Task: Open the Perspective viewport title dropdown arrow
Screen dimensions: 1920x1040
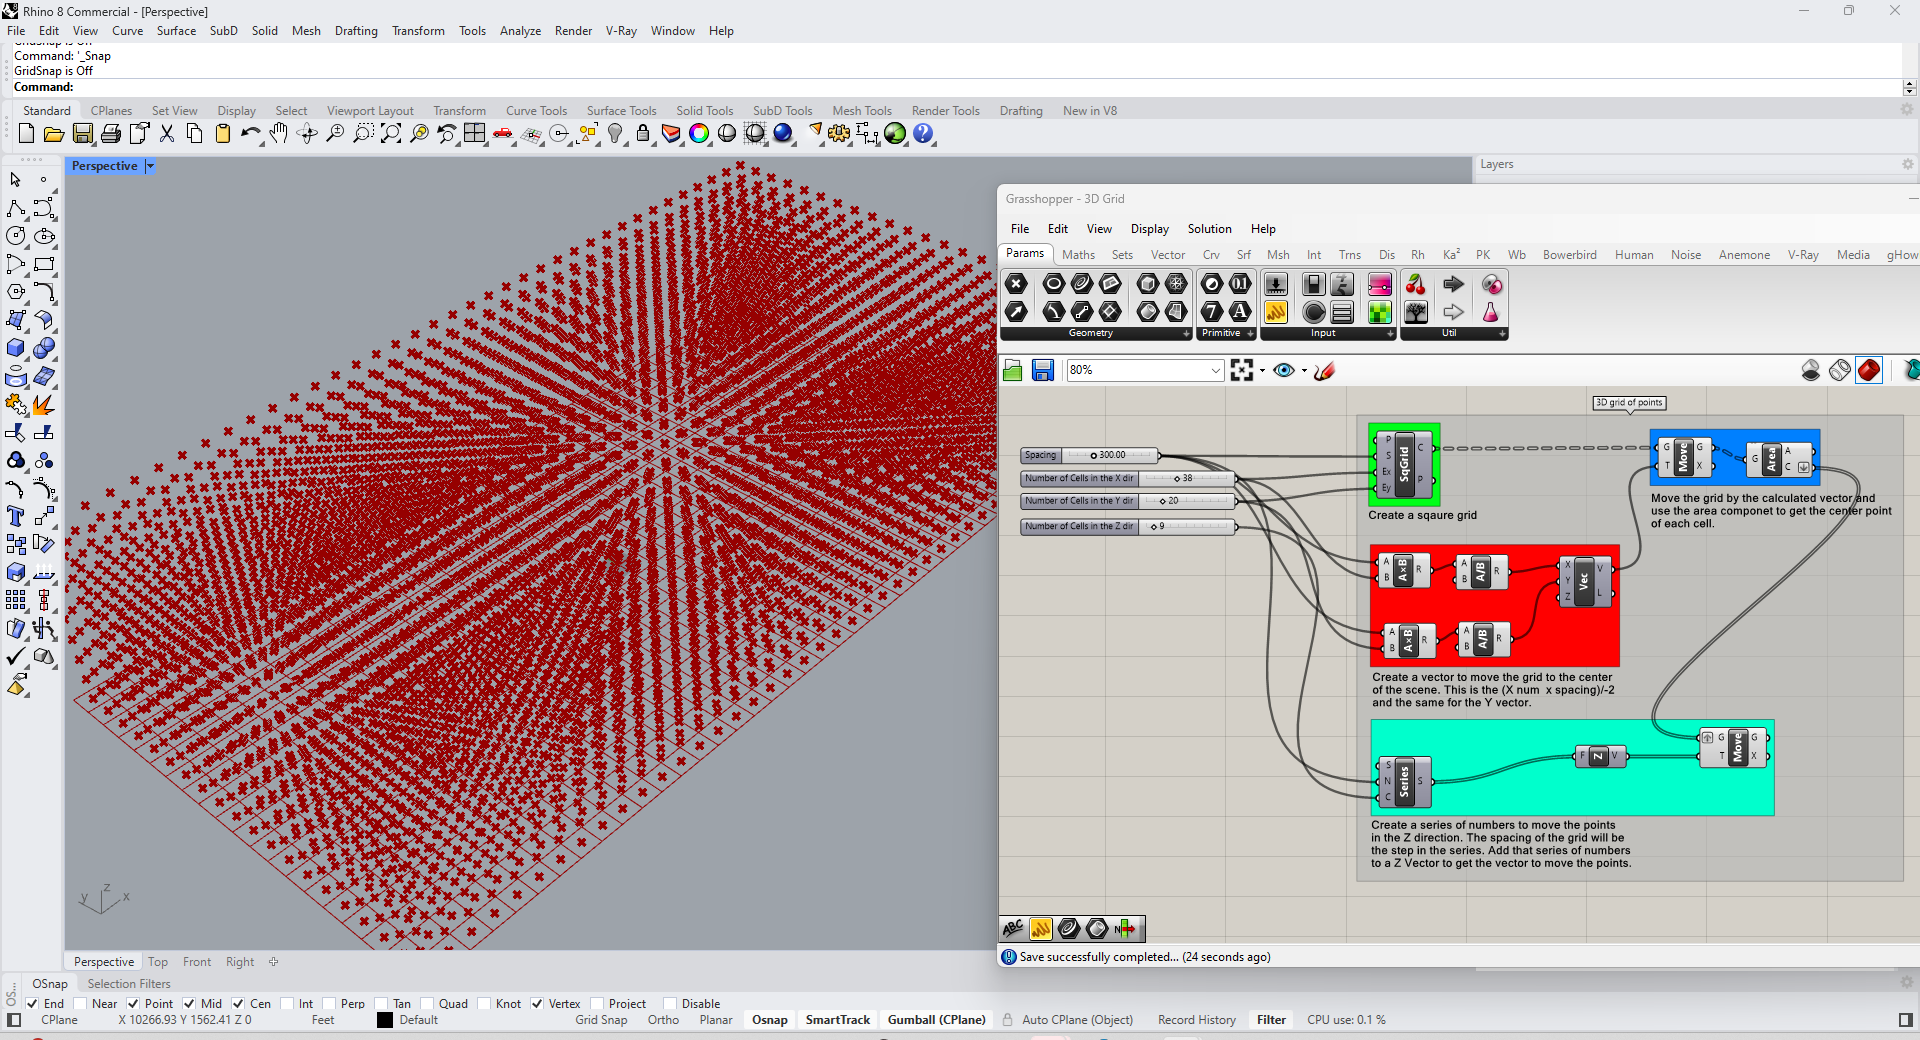Action: pyautogui.click(x=150, y=167)
